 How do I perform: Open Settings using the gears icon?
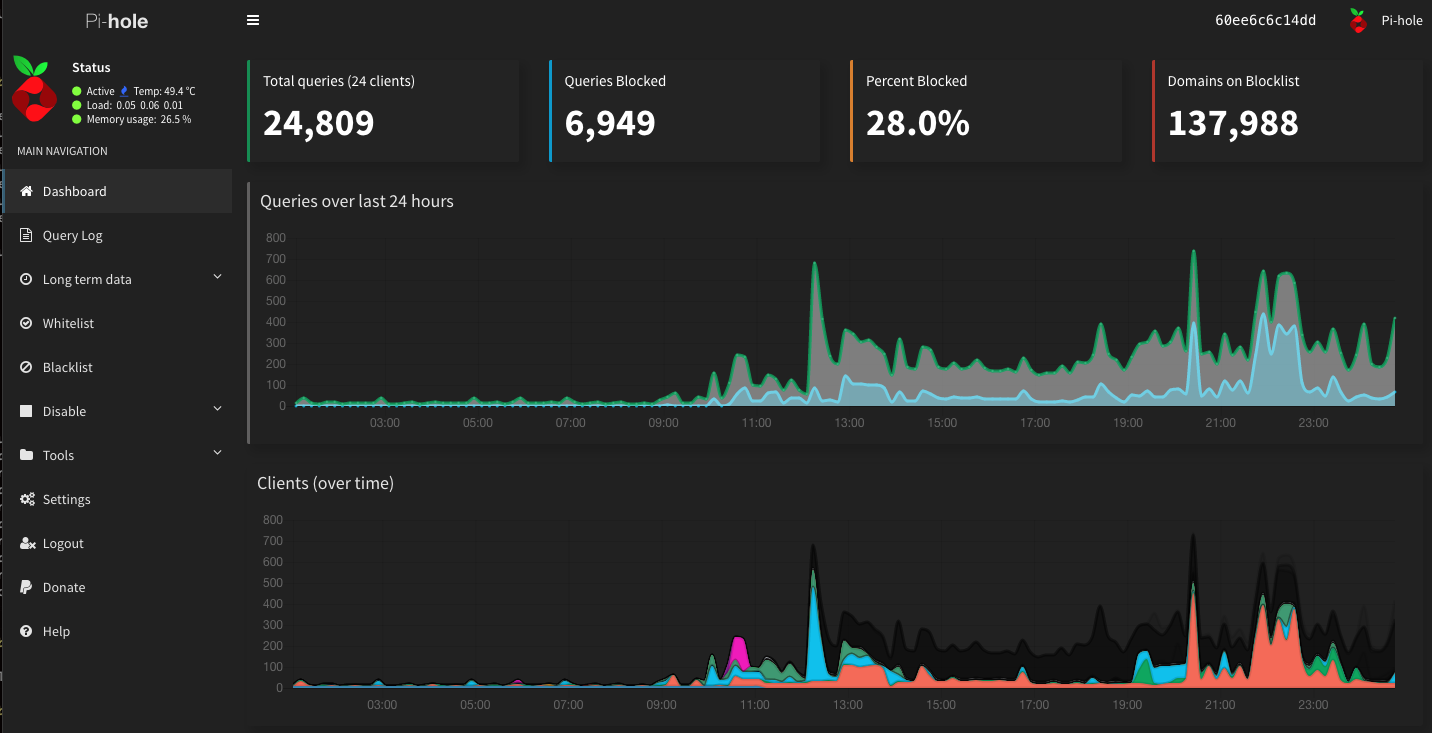click(27, 499)
